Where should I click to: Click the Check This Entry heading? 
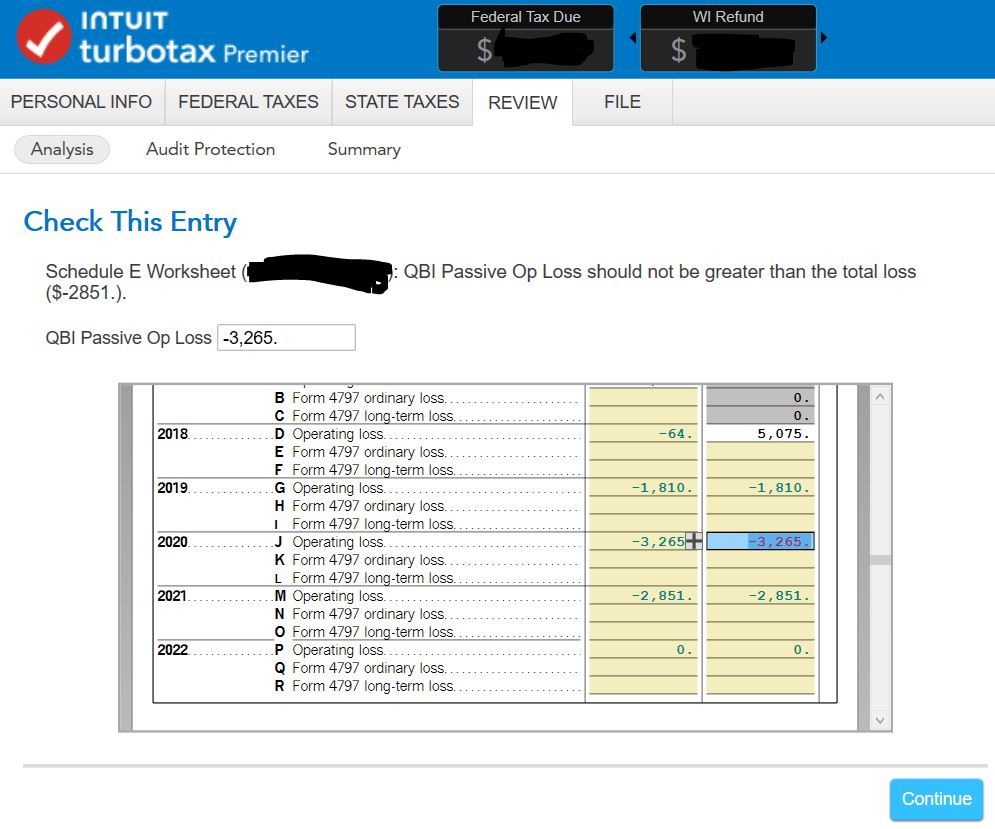[x=130, y=222]
